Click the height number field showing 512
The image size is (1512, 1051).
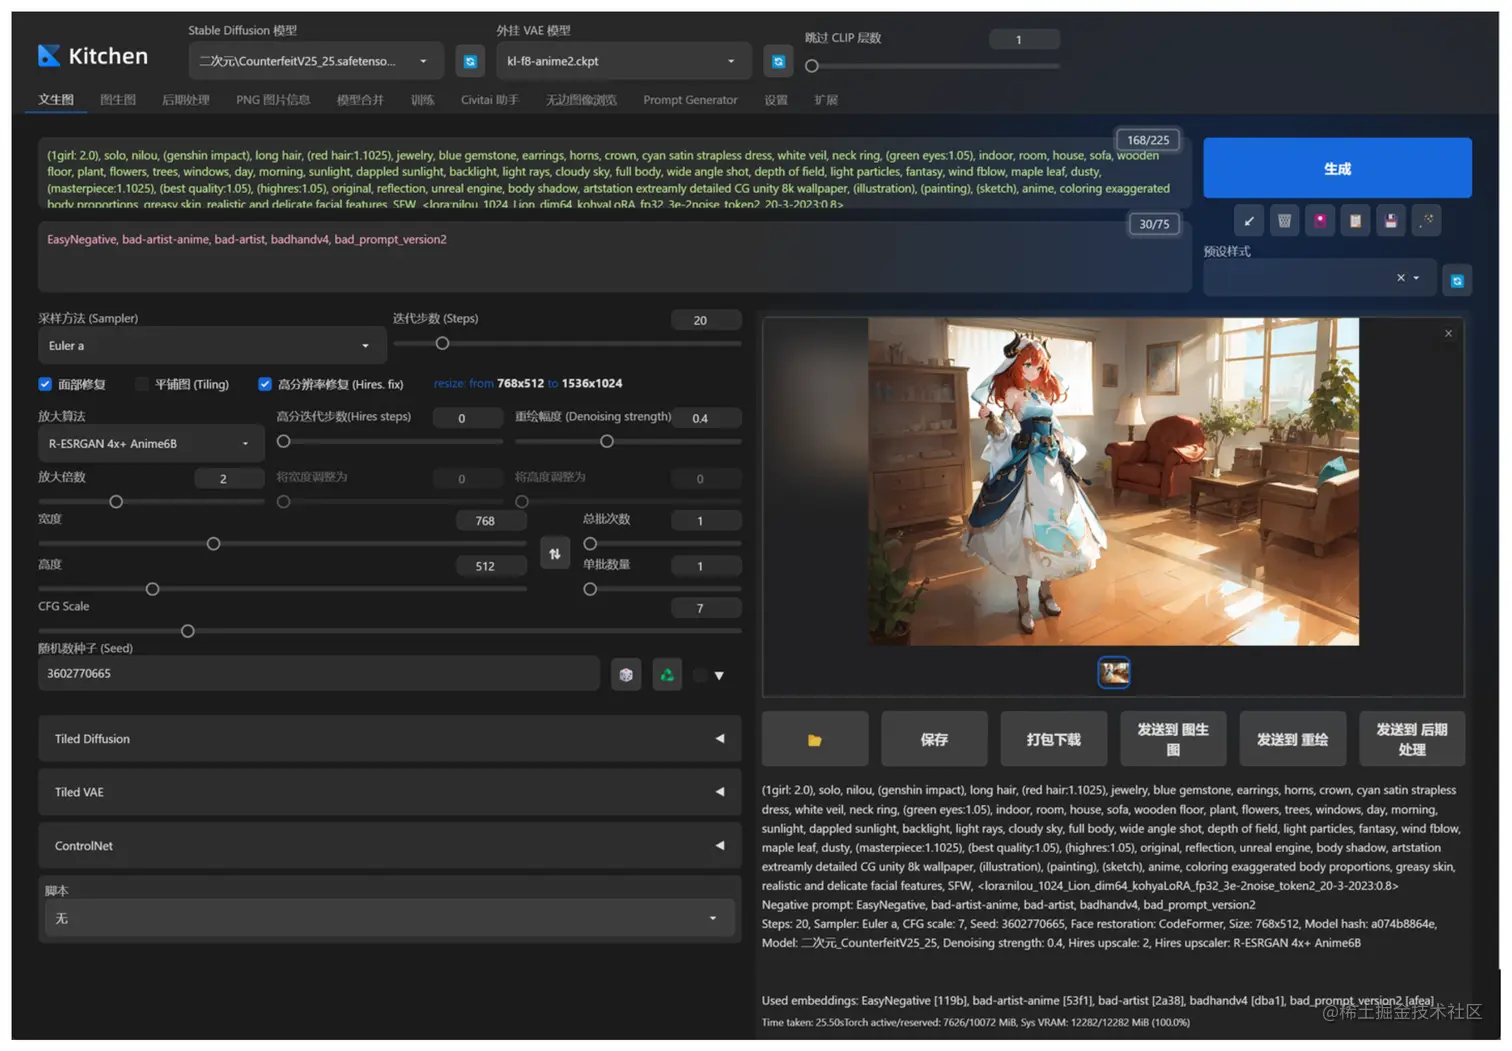491,566
